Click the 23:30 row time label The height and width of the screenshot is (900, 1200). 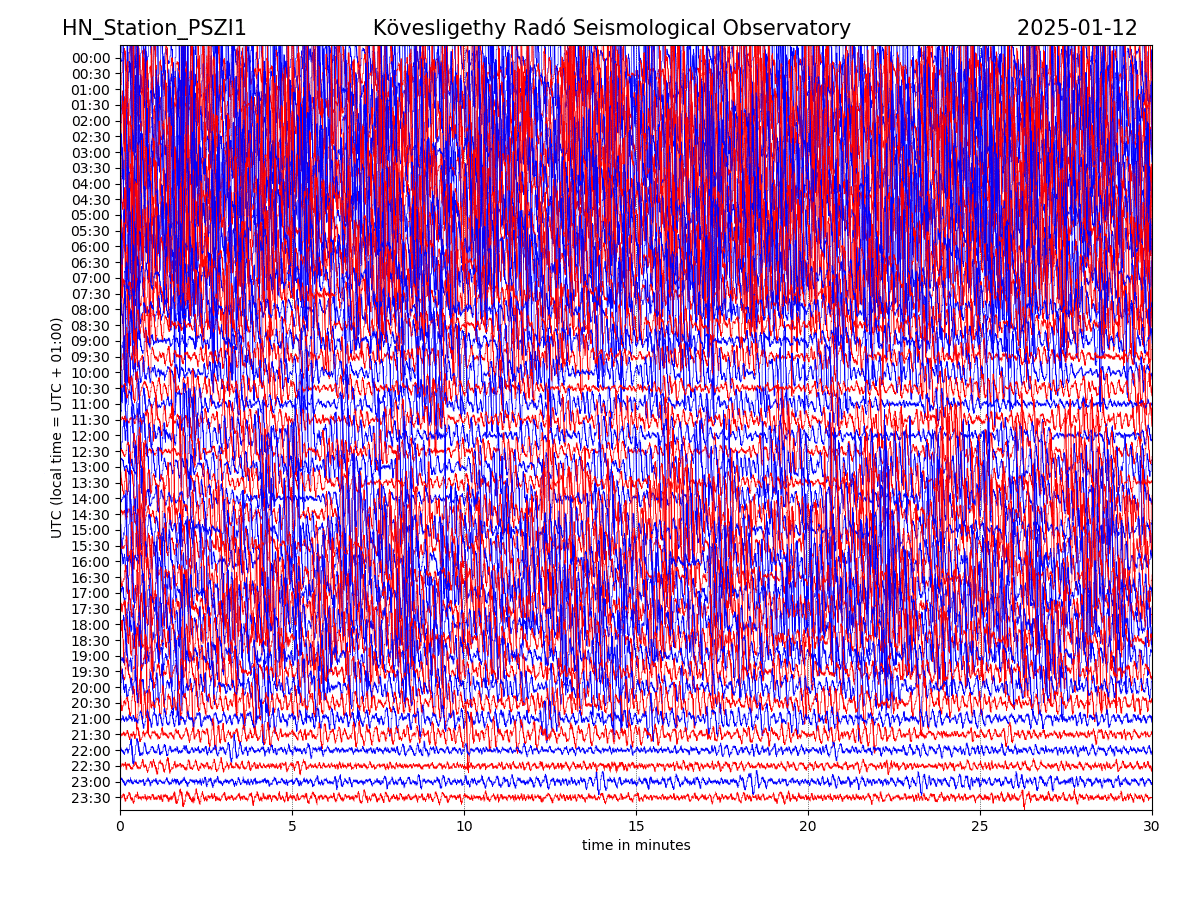[90, 798]
